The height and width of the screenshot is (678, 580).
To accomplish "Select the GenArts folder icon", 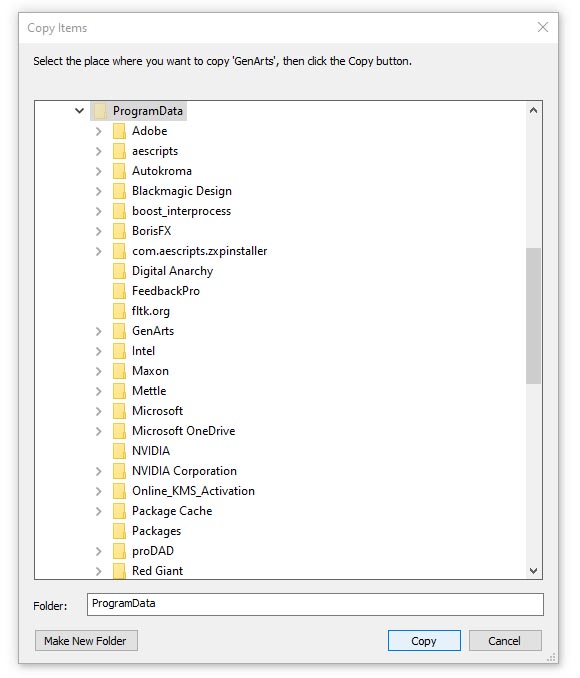I will pos(119,331).
